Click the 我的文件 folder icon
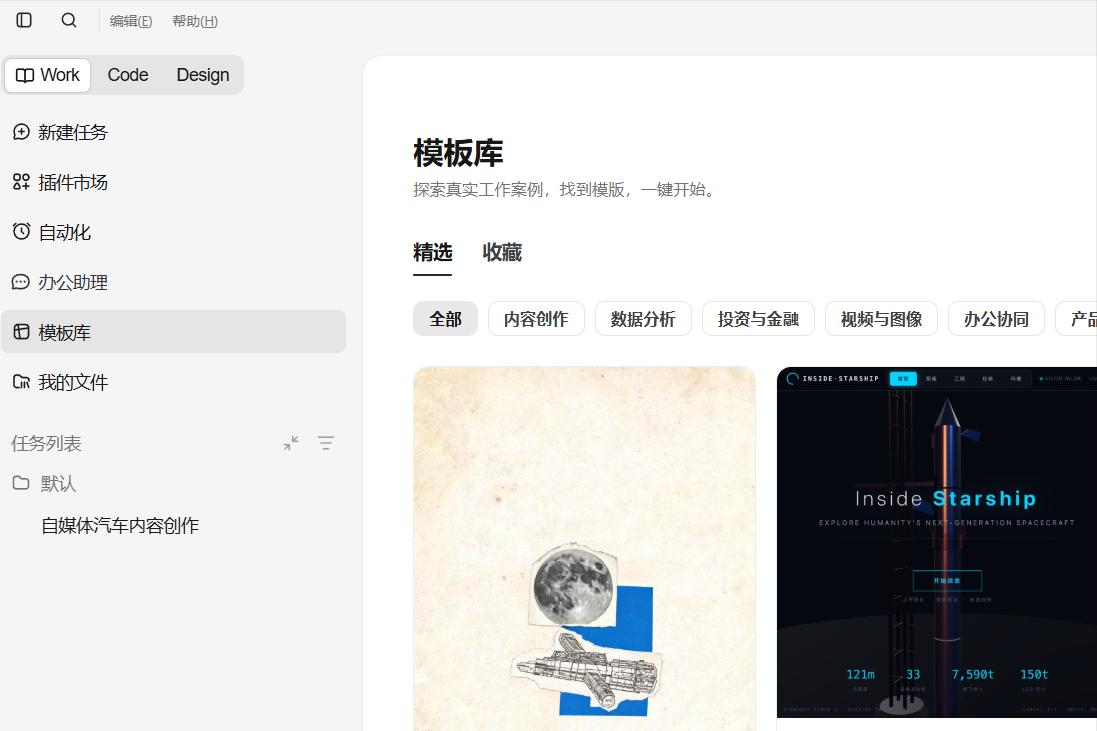The width and height of the screenshot is (1097, 731). point(22,382)
